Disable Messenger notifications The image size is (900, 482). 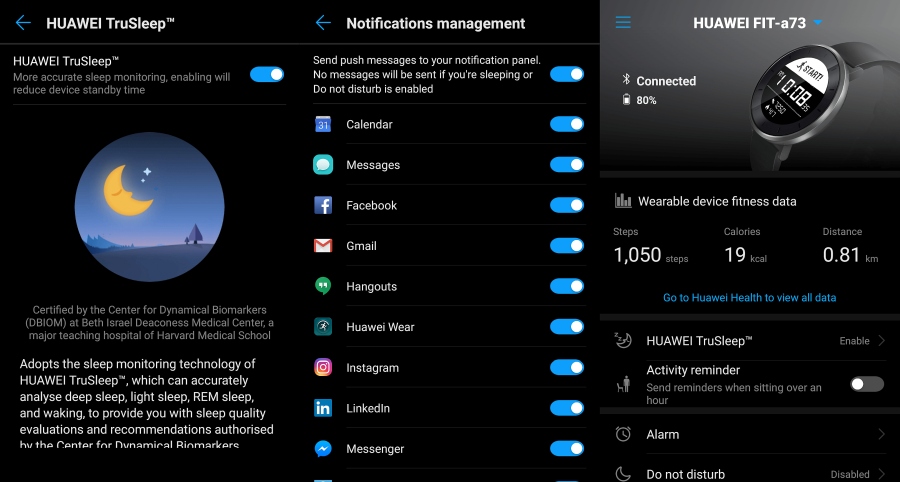567,449
